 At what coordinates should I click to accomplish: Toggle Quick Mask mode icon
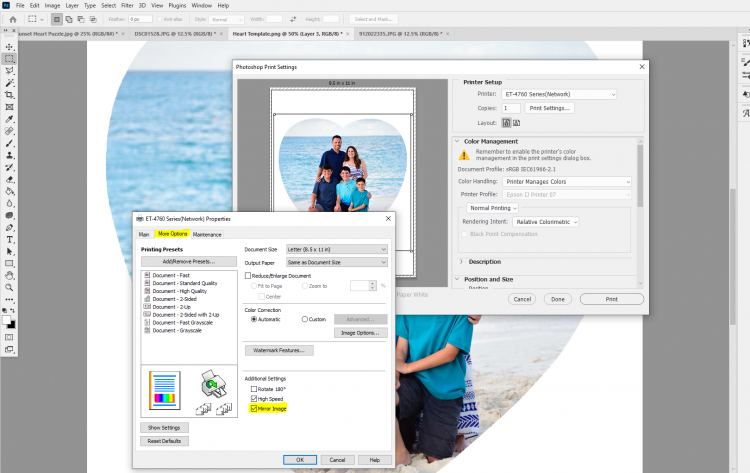click(9, 337)
